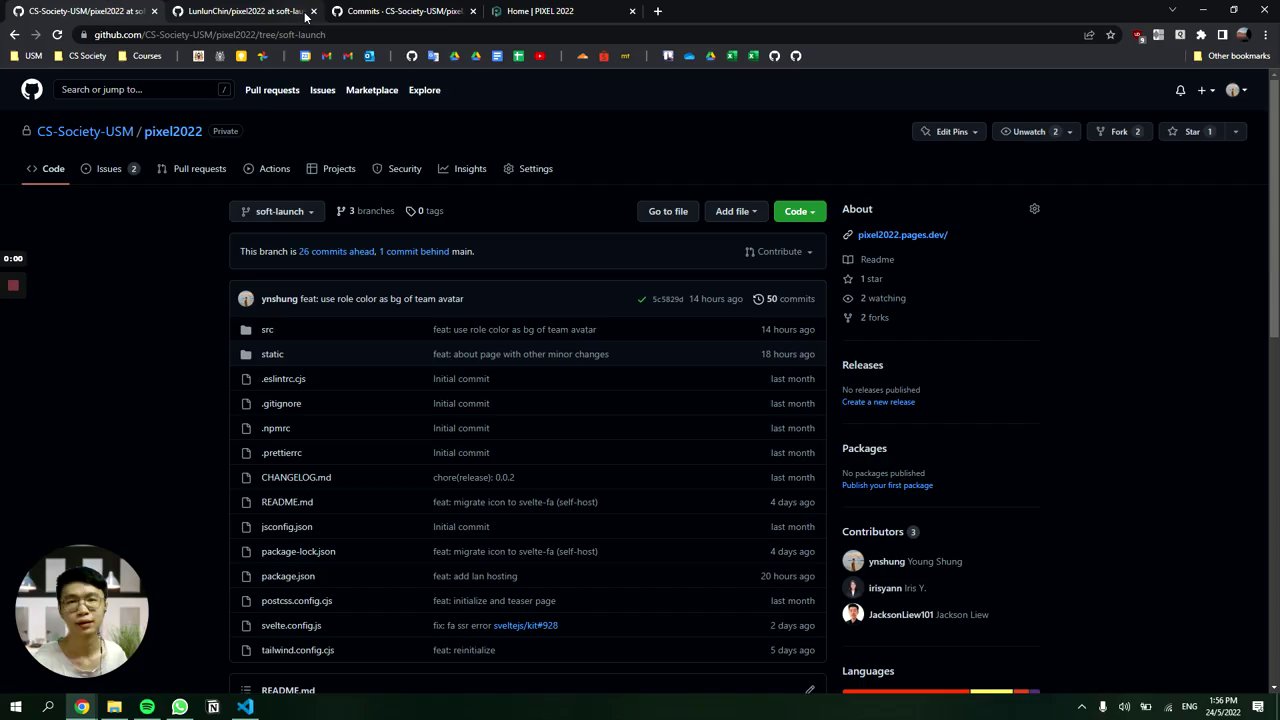
Task: Open Notion from the taskbar
Action: click(213, 707)
